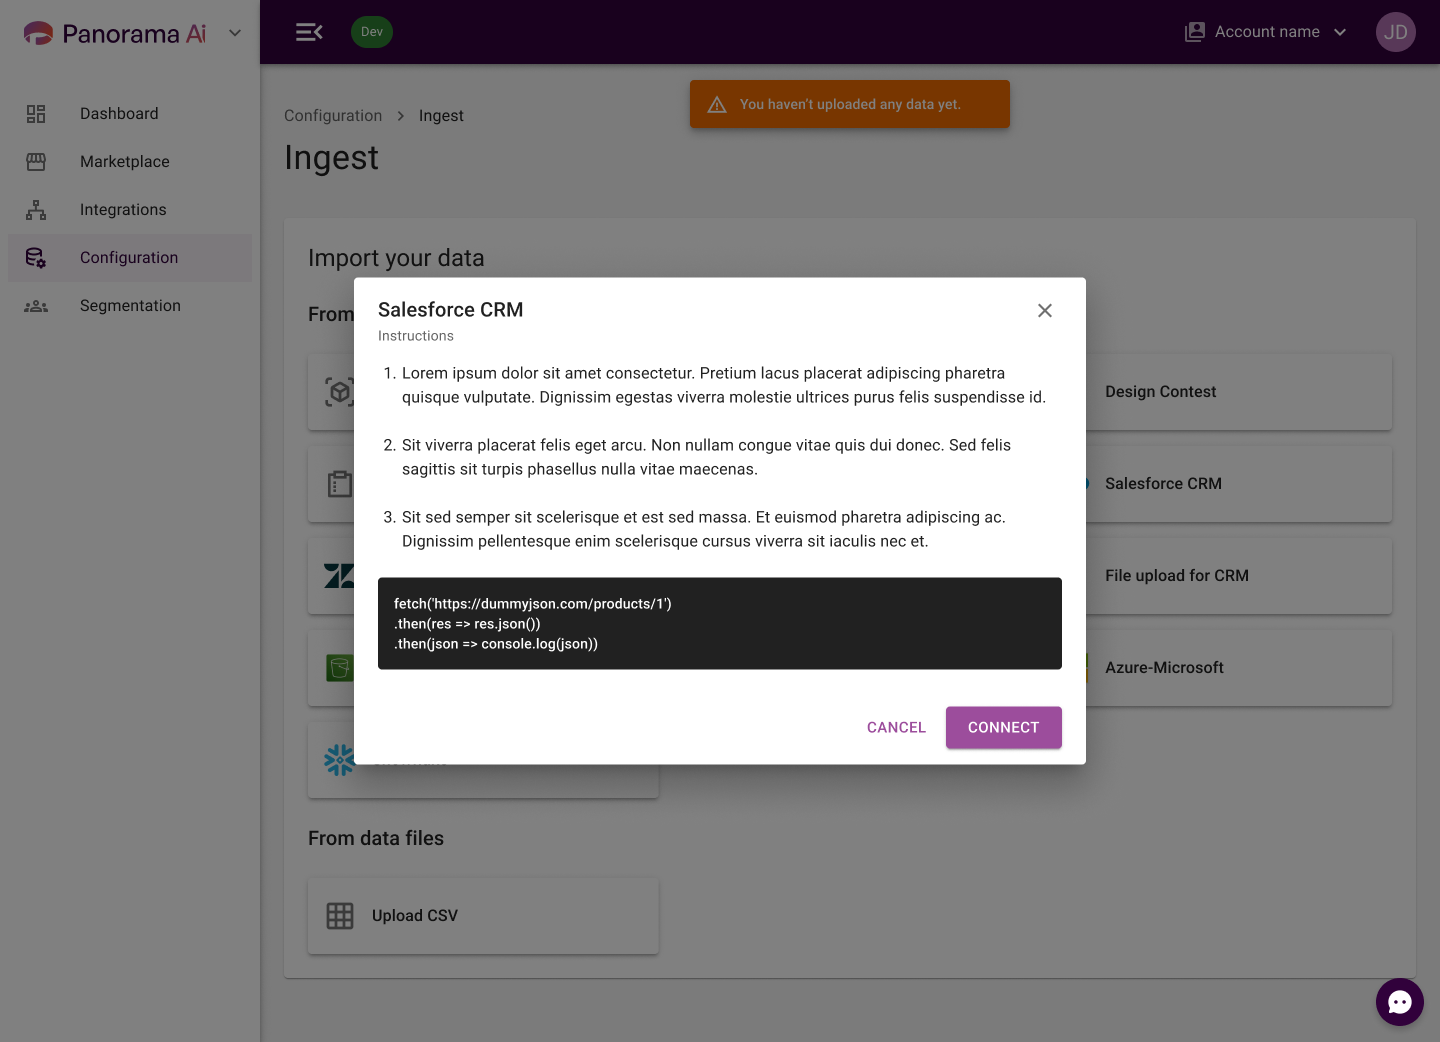Click the Dashboard icon in sidebar
This screenshot has height=1042, width=1440.
click(x=36, y=114)
